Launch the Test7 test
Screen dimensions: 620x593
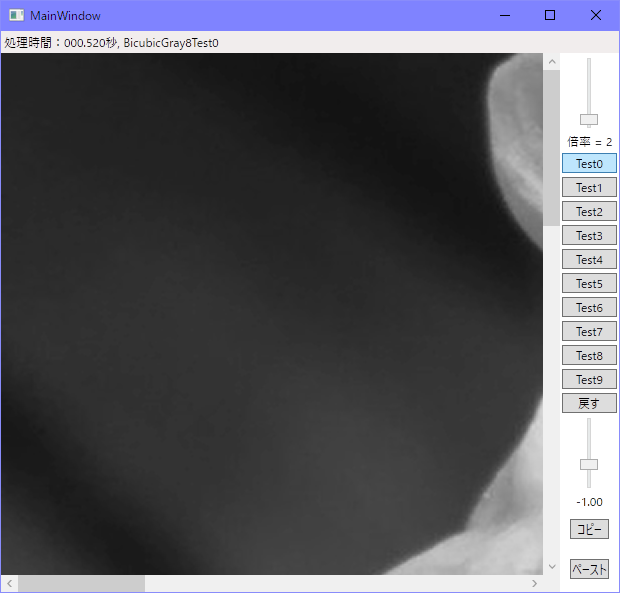pyautogui.click(x=589, y=331)
